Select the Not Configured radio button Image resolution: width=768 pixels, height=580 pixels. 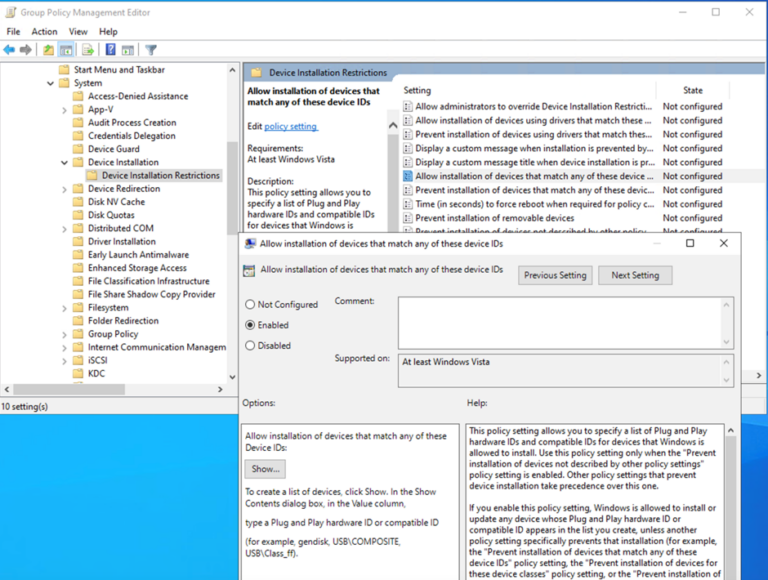[250, 305]
